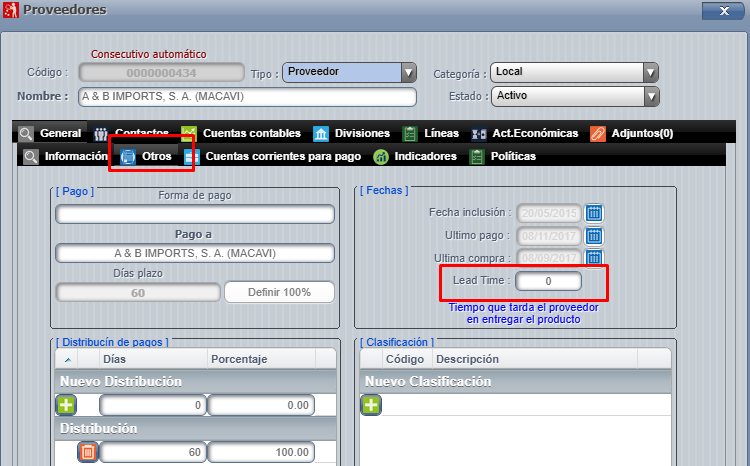Click the Contactos people icon
This screenshot has height=466, width=750.
point(100,133)
